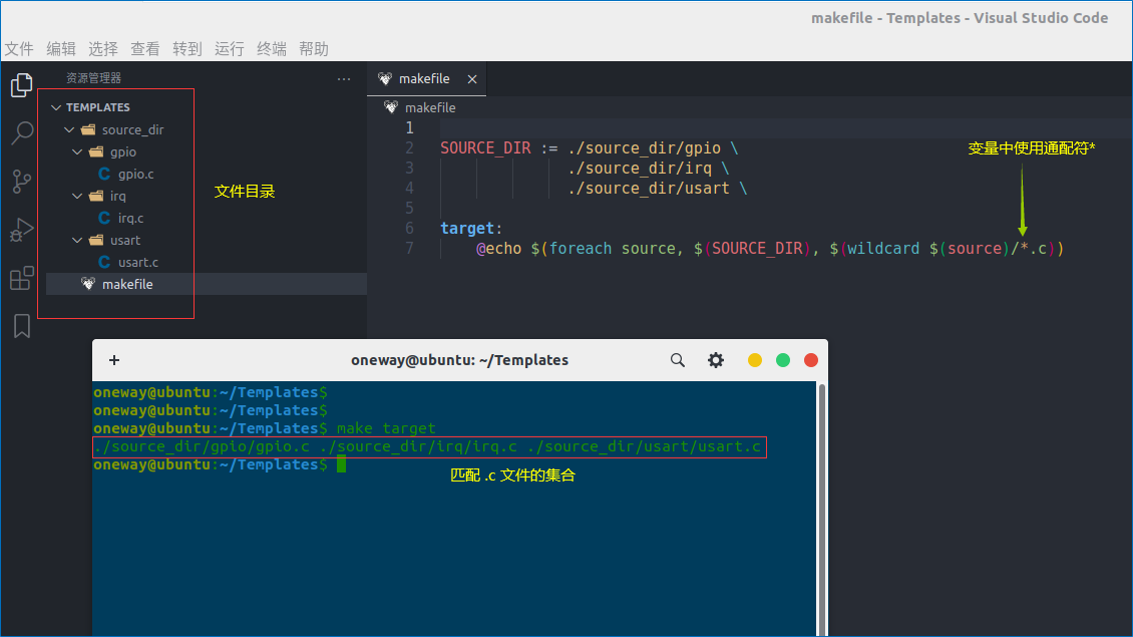Click ./source_dir/irq path on line 3
Image resolution: width=1133 pixels, height=637 pixels.
[639, 168]
